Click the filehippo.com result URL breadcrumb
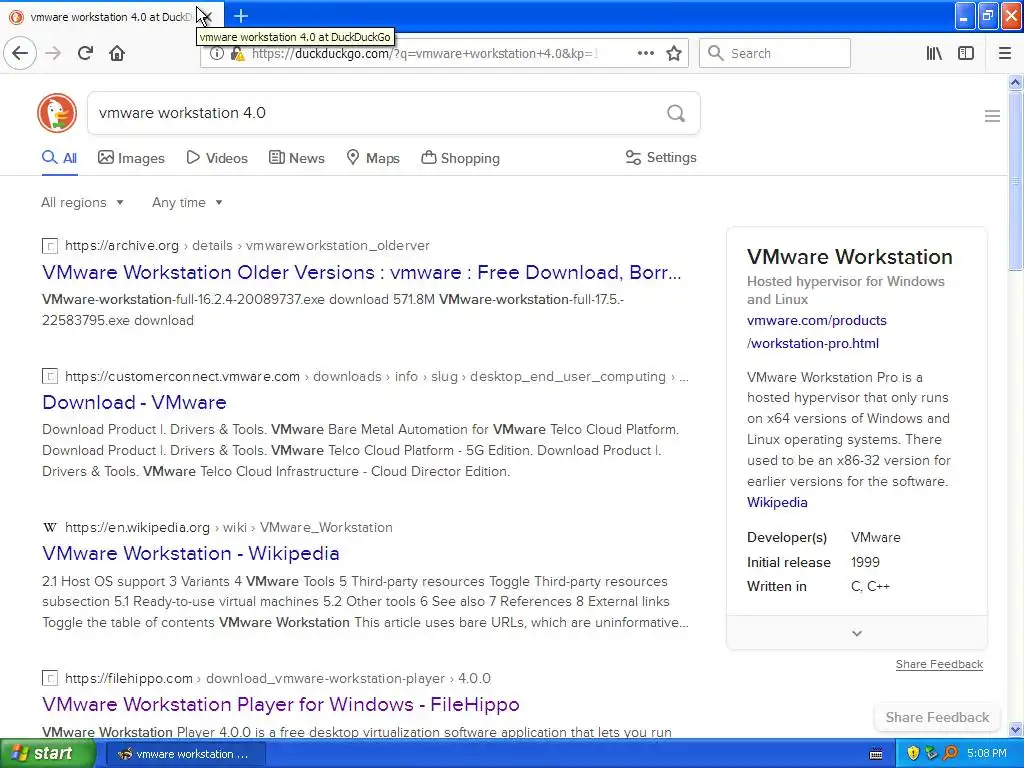 click(x=278, y=678)
